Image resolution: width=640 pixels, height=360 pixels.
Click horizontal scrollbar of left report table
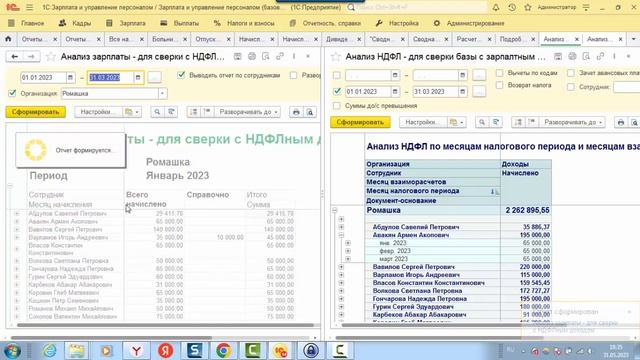click(165, 325)
